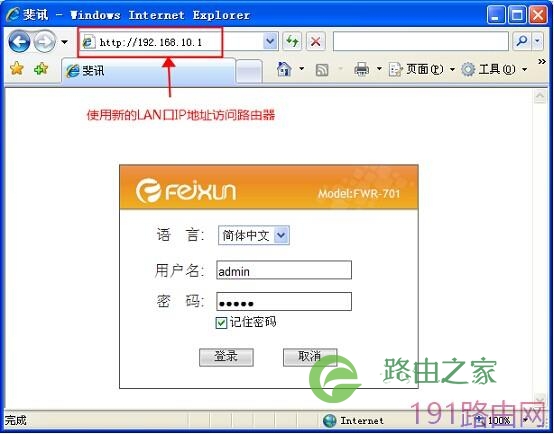
Task: Expand the 简体中文 language dropdown
Action: coord(281,235)
